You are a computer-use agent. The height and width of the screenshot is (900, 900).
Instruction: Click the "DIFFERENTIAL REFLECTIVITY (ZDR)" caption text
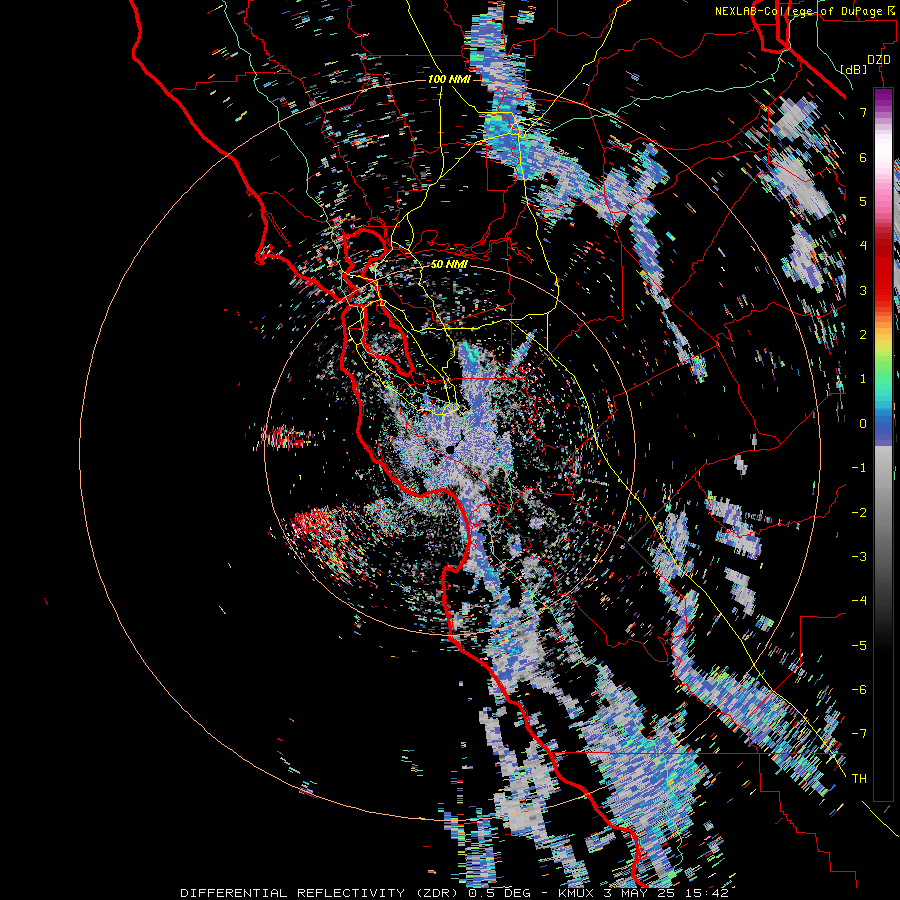click(x=320, y=893)
